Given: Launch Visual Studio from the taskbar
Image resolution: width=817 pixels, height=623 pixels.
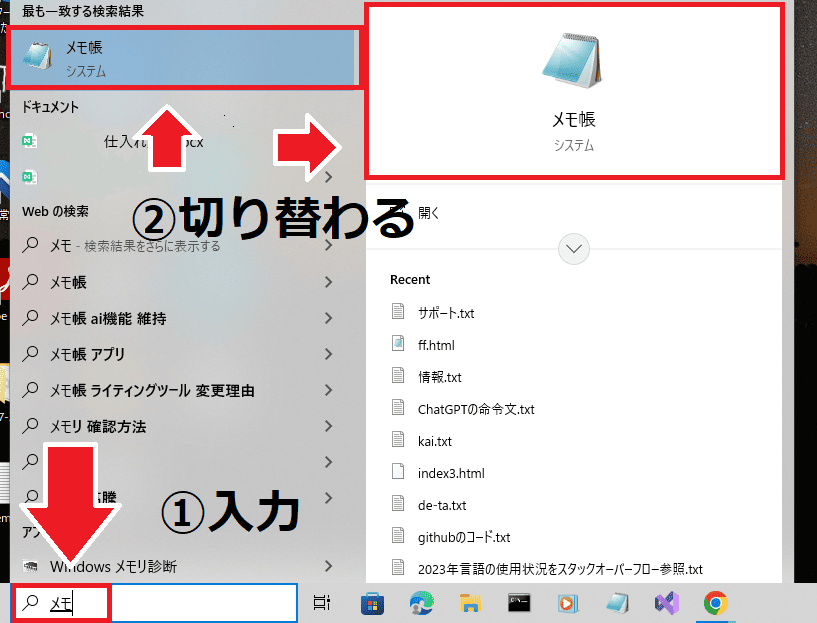Looking at the screenshot, I should tap(665, 603).
